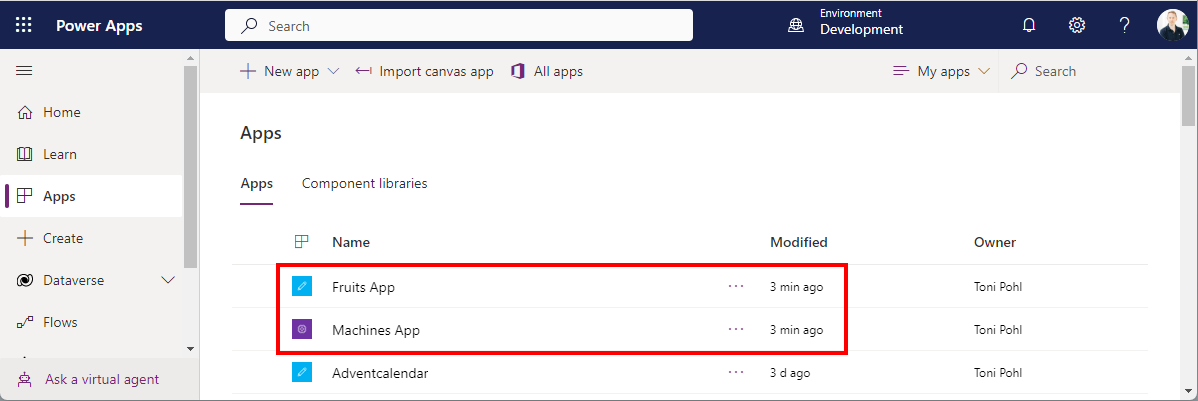Click the Fruits App canvas icon
Image resolution: width=1198 pixels, height=401 pixels.
tap(302, 287)
